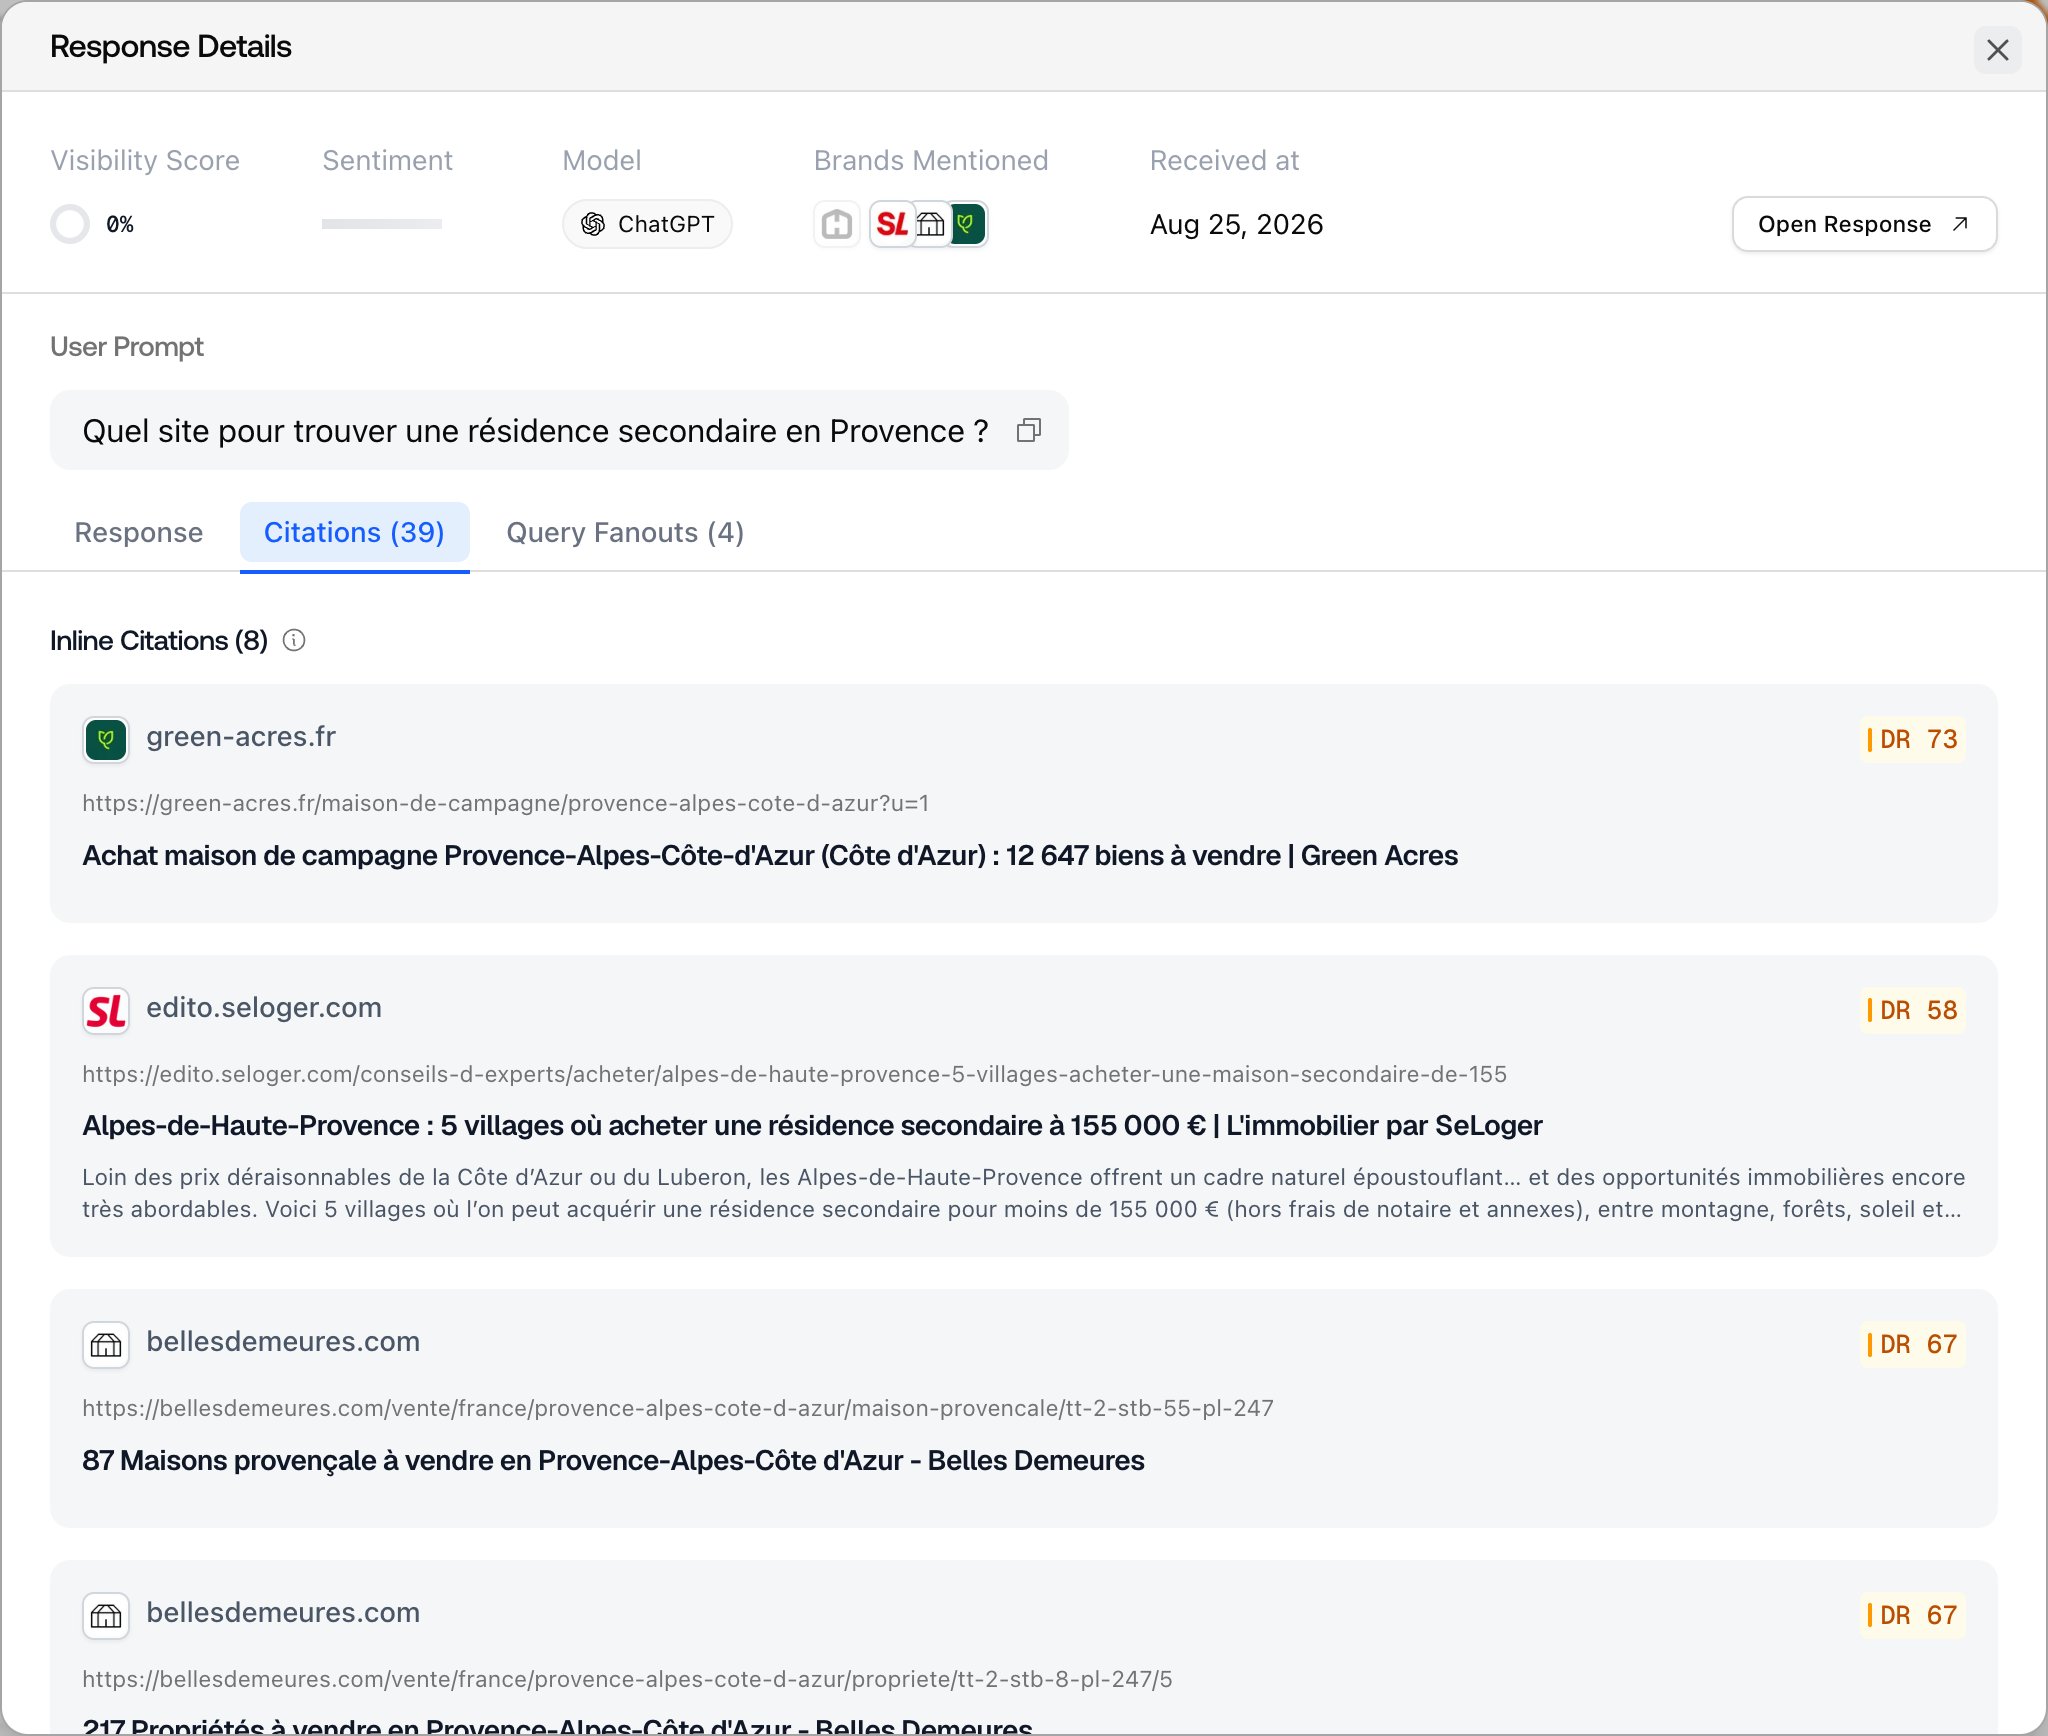The image size is (2048, 1736).
Task: Click the Inline Citations (8) heading
Action: click(x=159, y=640)
